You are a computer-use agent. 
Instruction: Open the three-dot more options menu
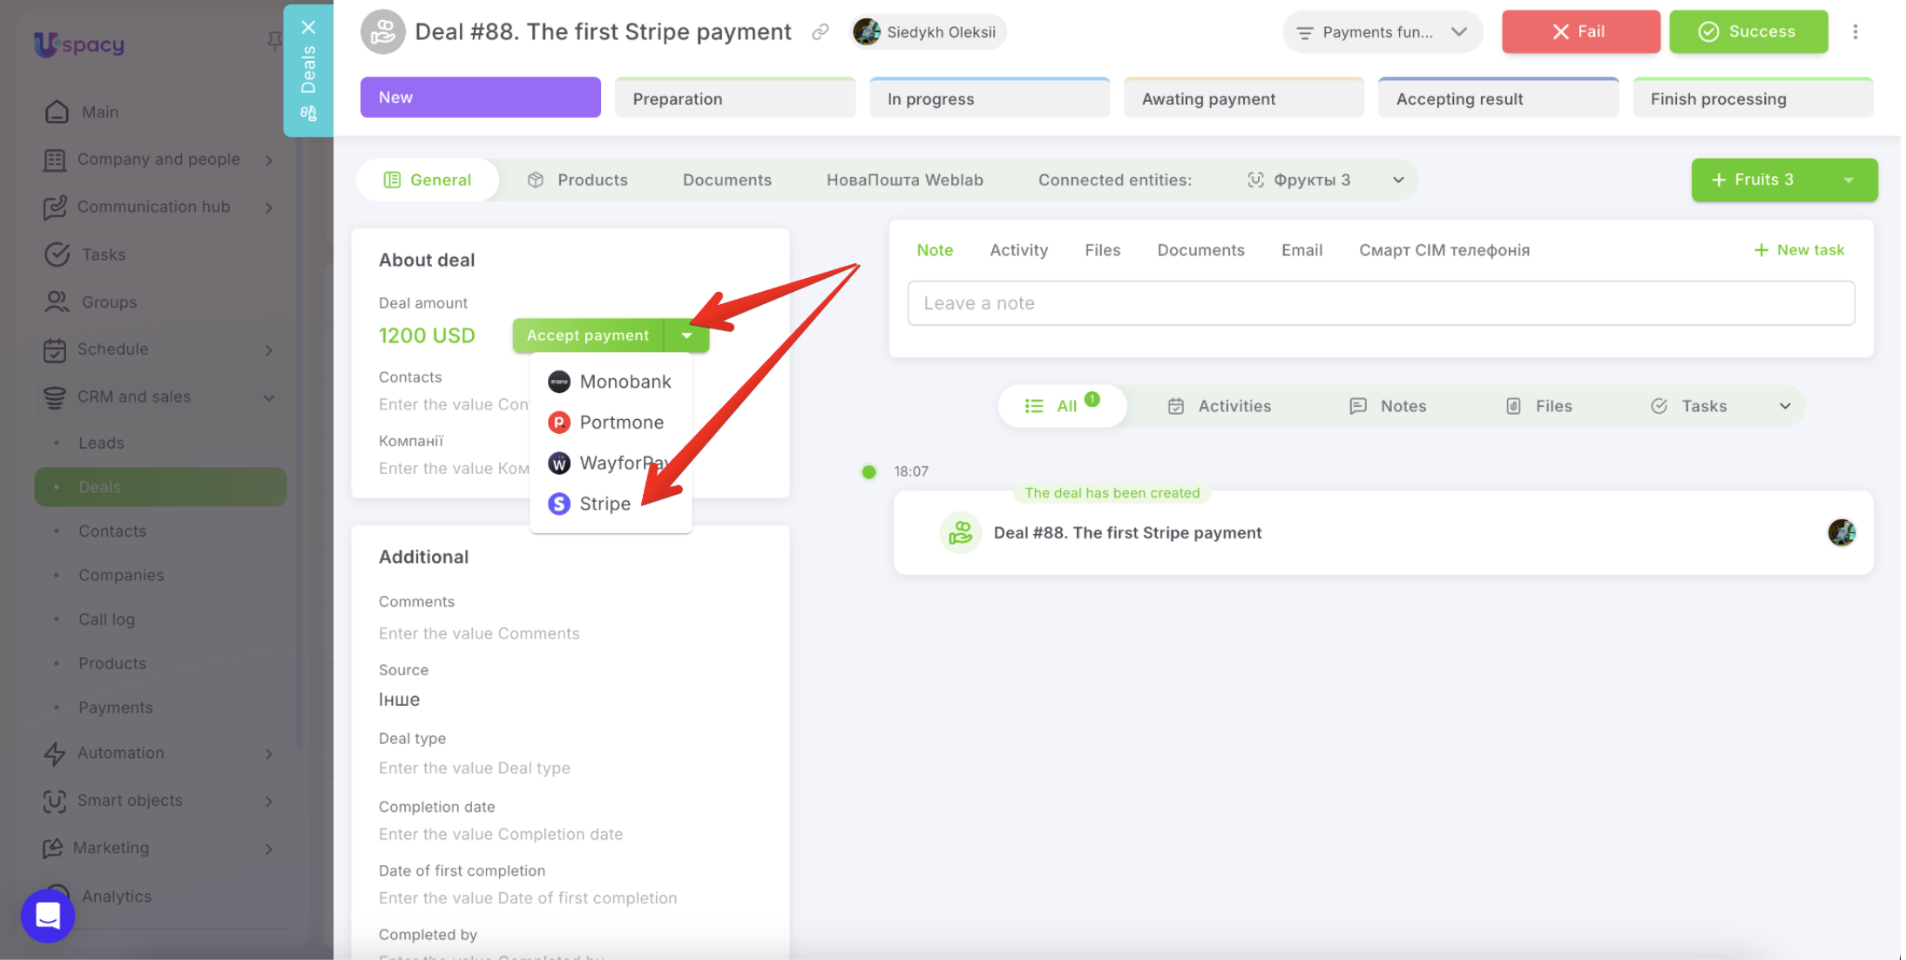click(x=1855, y=32)
